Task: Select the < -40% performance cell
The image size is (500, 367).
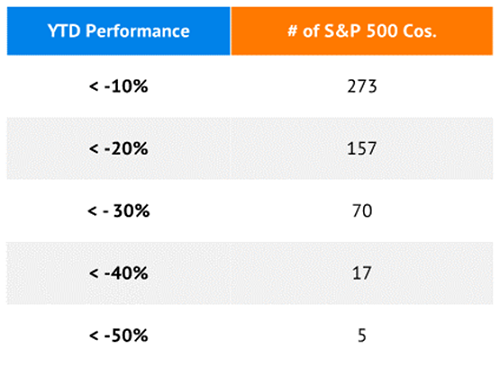Action: click(118, 273)
